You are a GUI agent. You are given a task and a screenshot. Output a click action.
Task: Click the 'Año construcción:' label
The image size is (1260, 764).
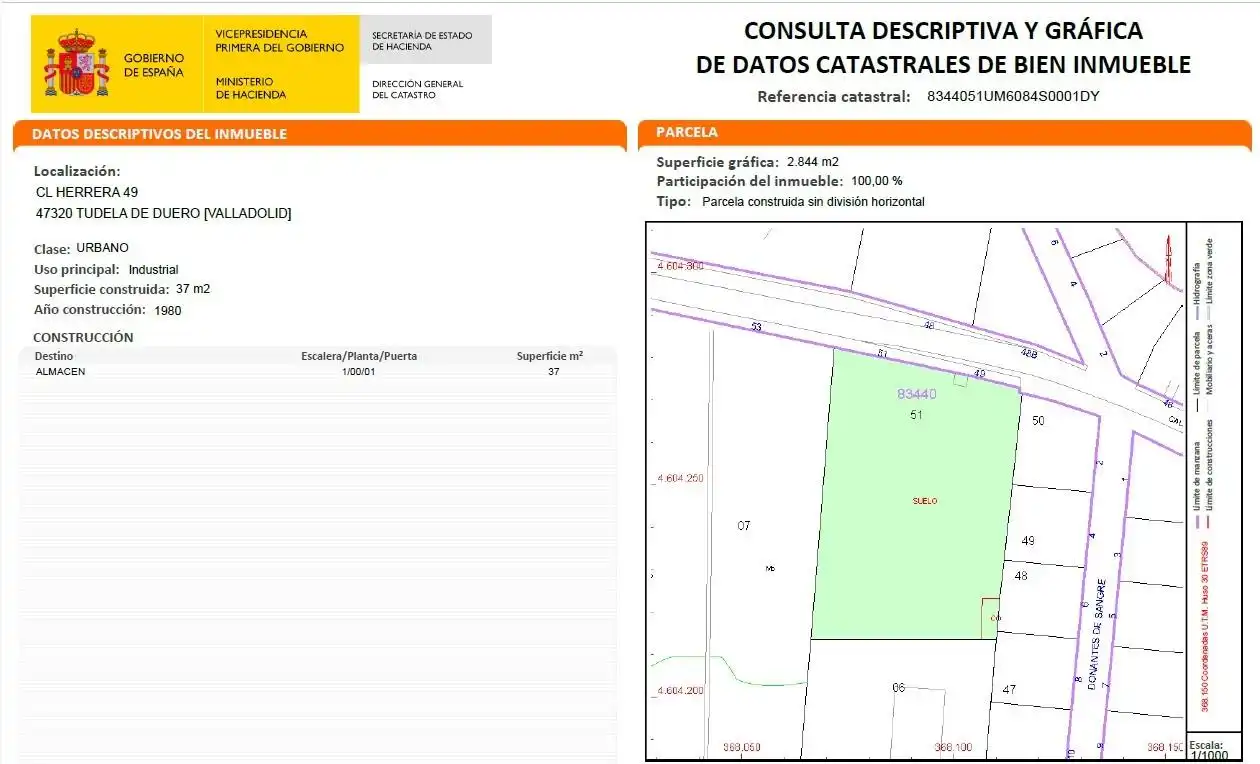point(90,310)
